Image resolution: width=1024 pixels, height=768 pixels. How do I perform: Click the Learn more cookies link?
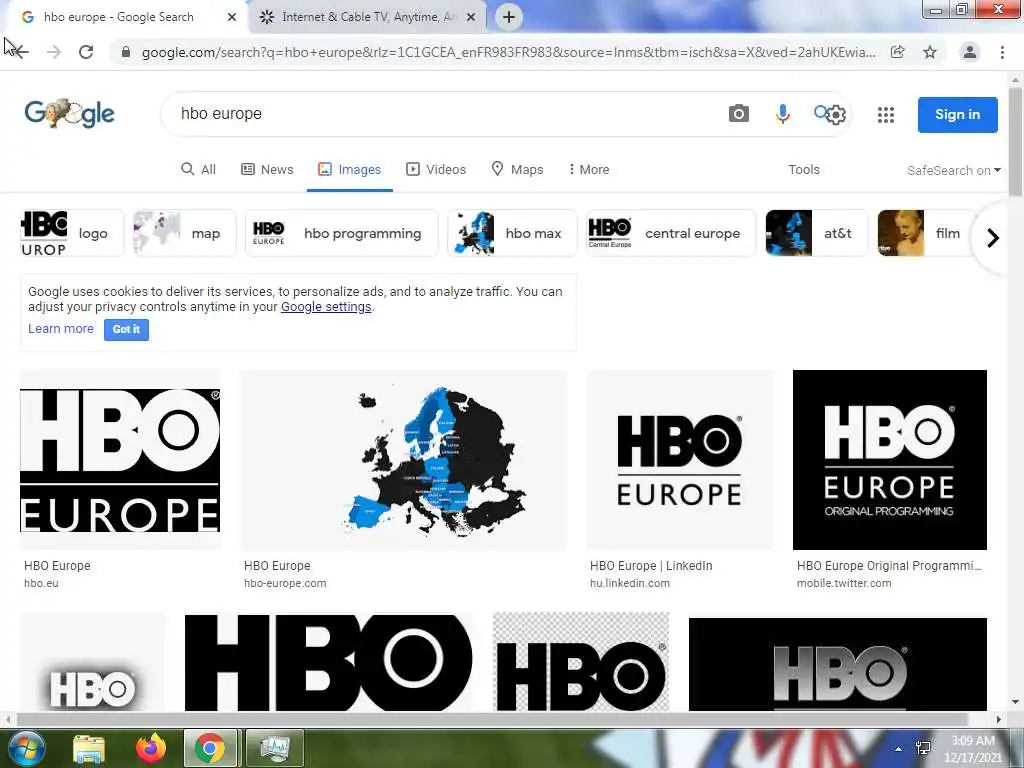pos(61,328)
